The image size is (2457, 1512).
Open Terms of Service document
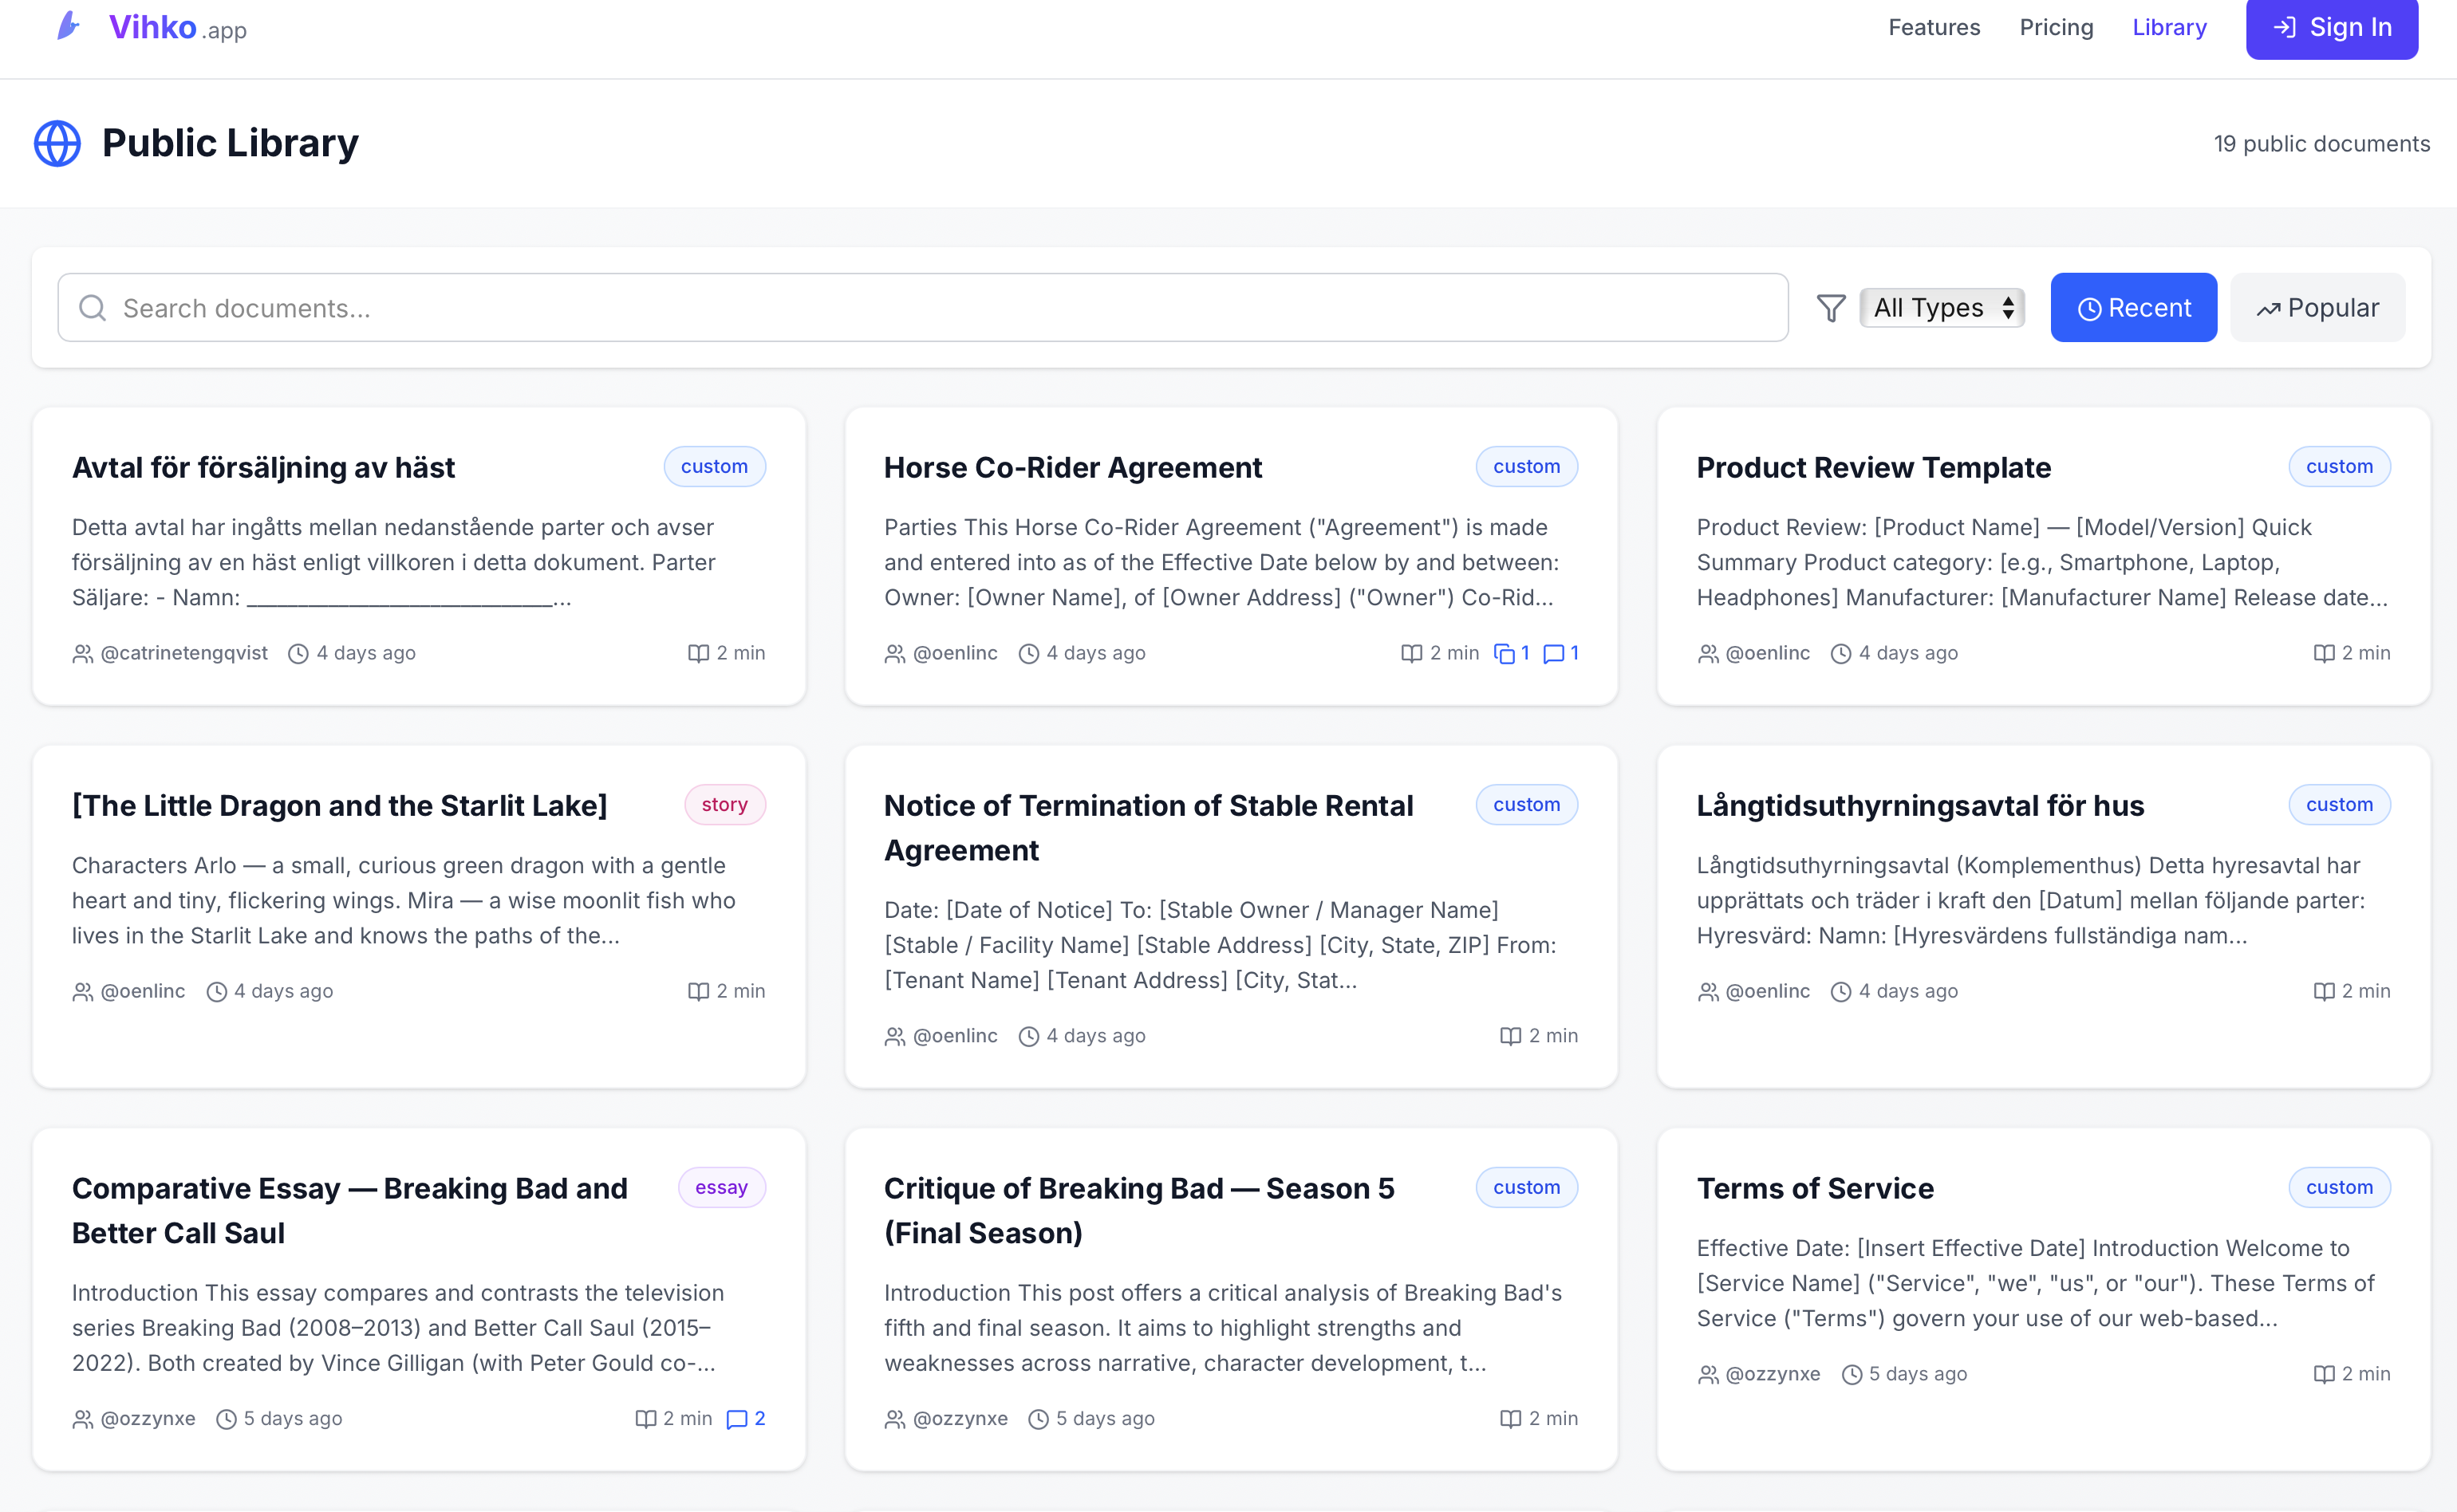pos(1815,1189)
